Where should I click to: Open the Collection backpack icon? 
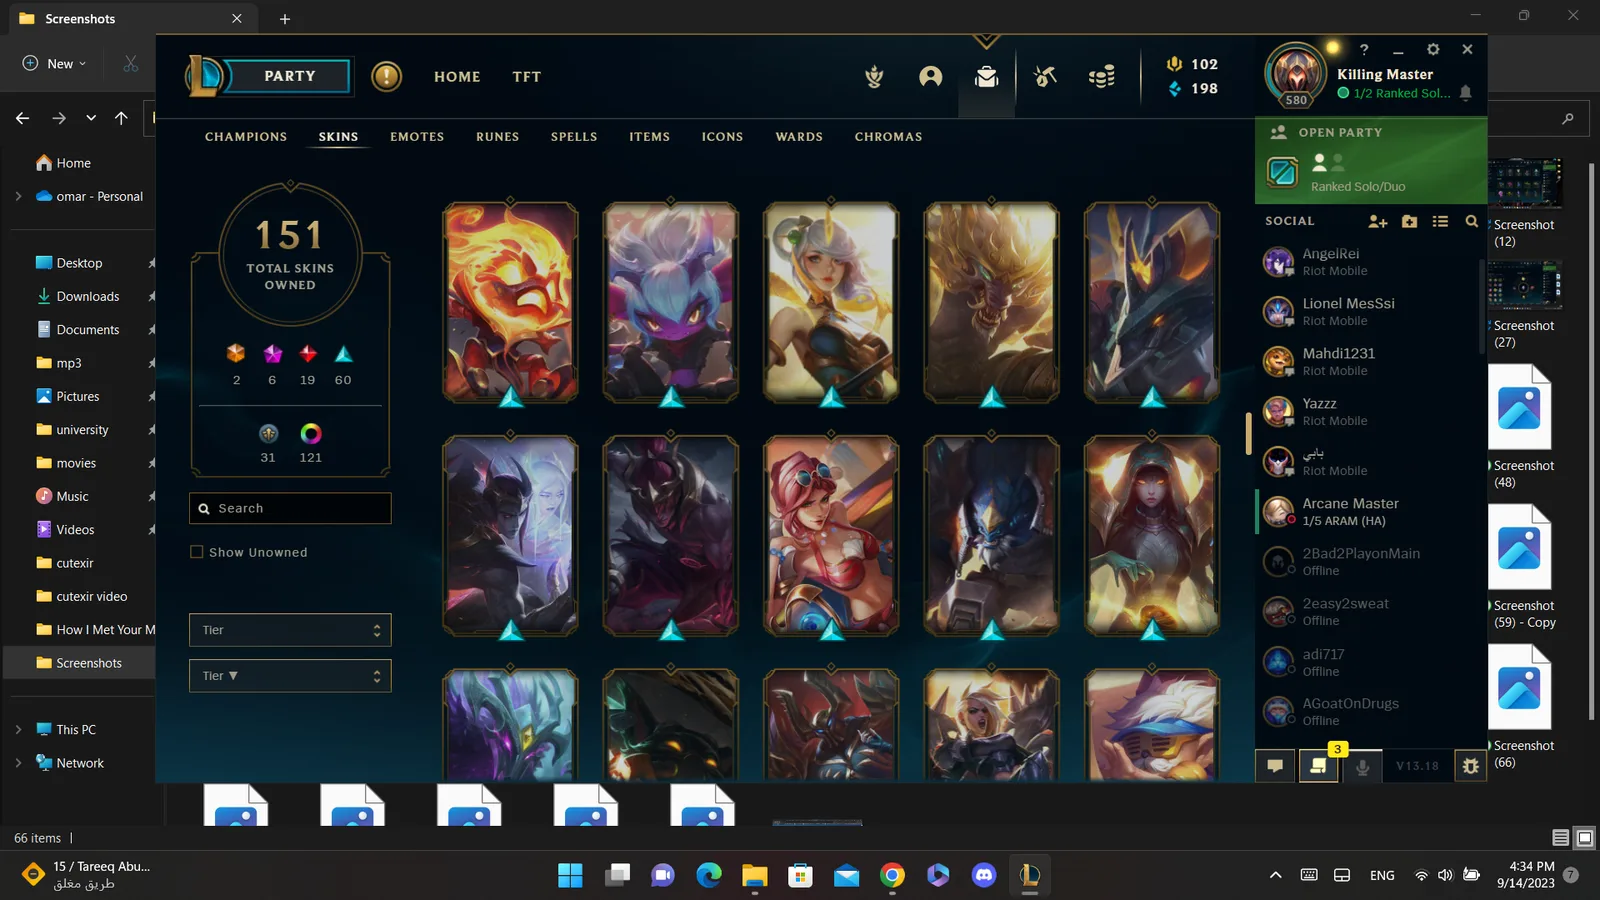click(x=987, y=77)
